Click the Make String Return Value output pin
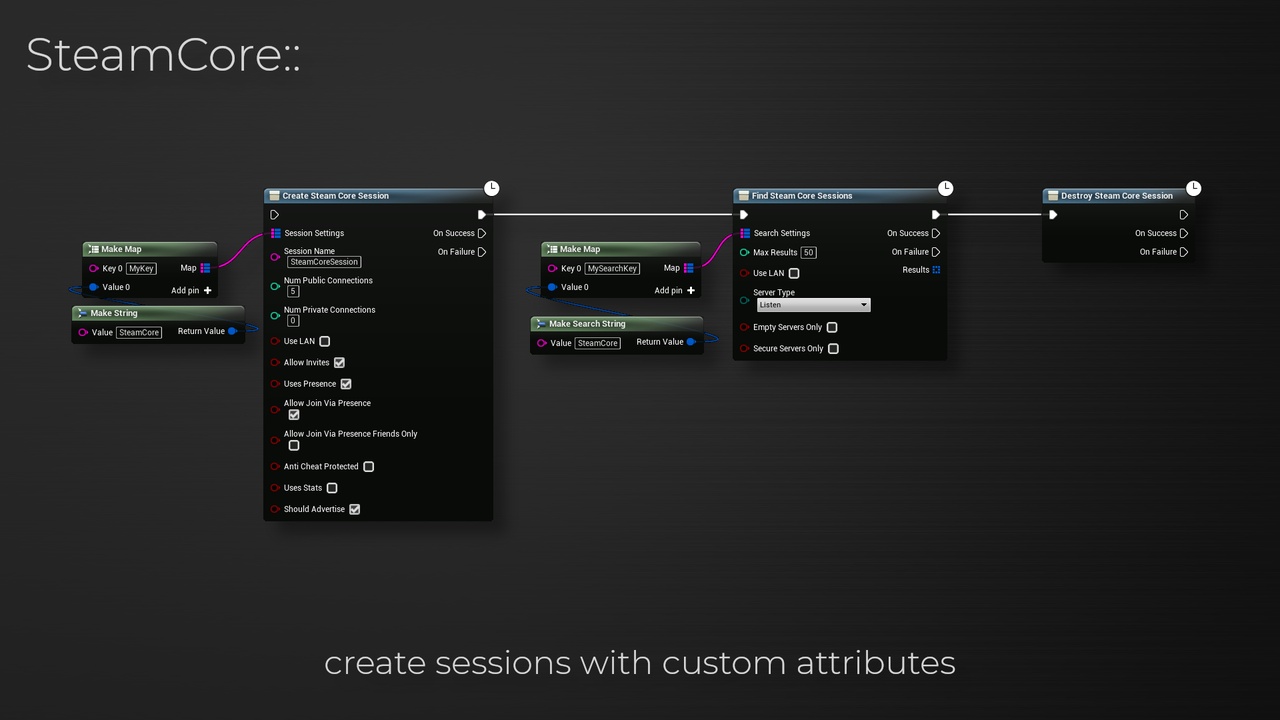The image size is (1280, 720). pos(232,331)
